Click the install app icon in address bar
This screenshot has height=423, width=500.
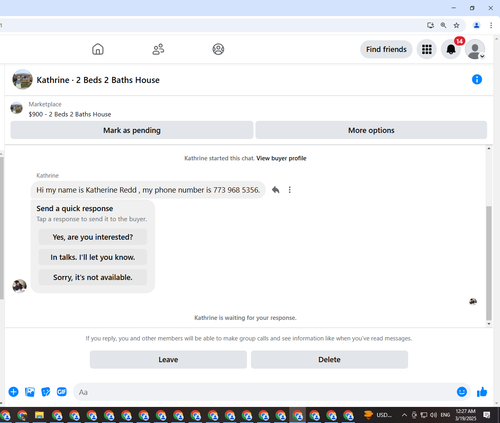click(430, 25)
